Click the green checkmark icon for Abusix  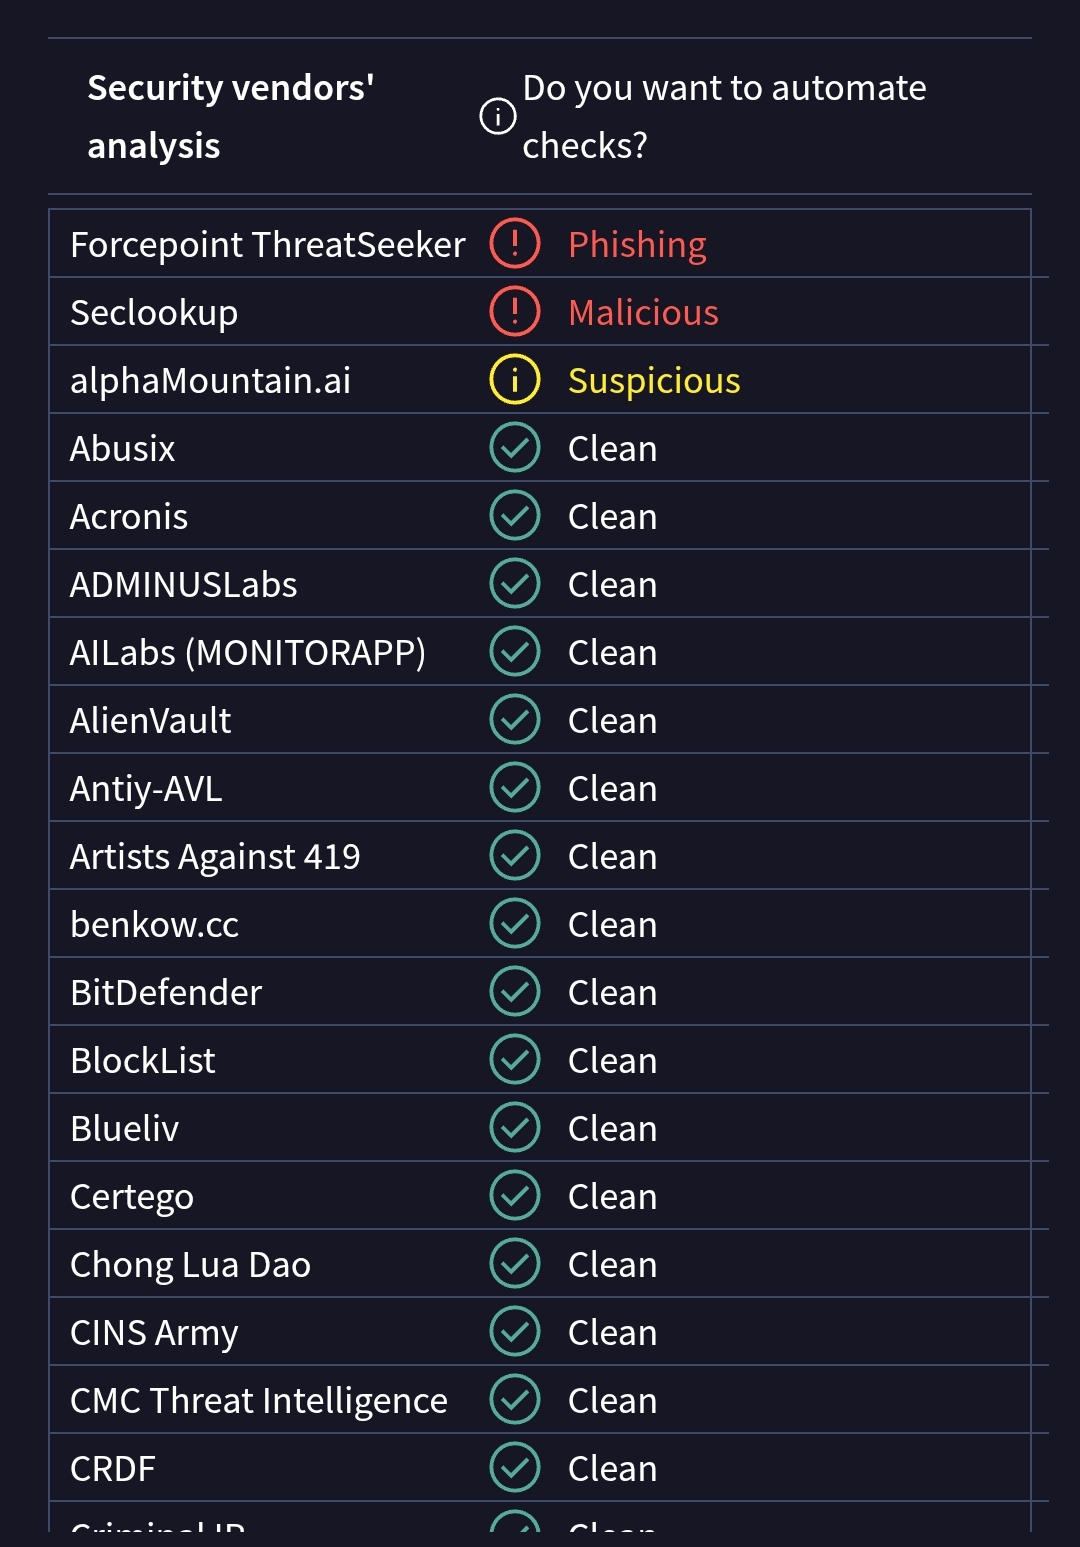tap(515, 448)
